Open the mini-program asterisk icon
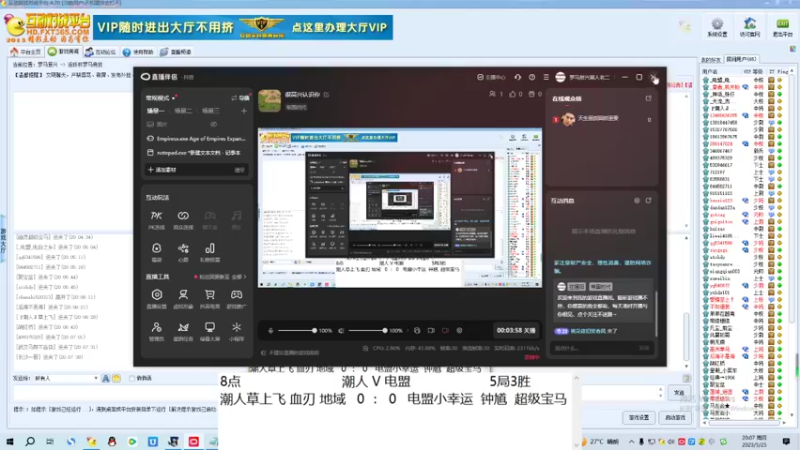This screenshot has height=450, width=800. [236, 331]
